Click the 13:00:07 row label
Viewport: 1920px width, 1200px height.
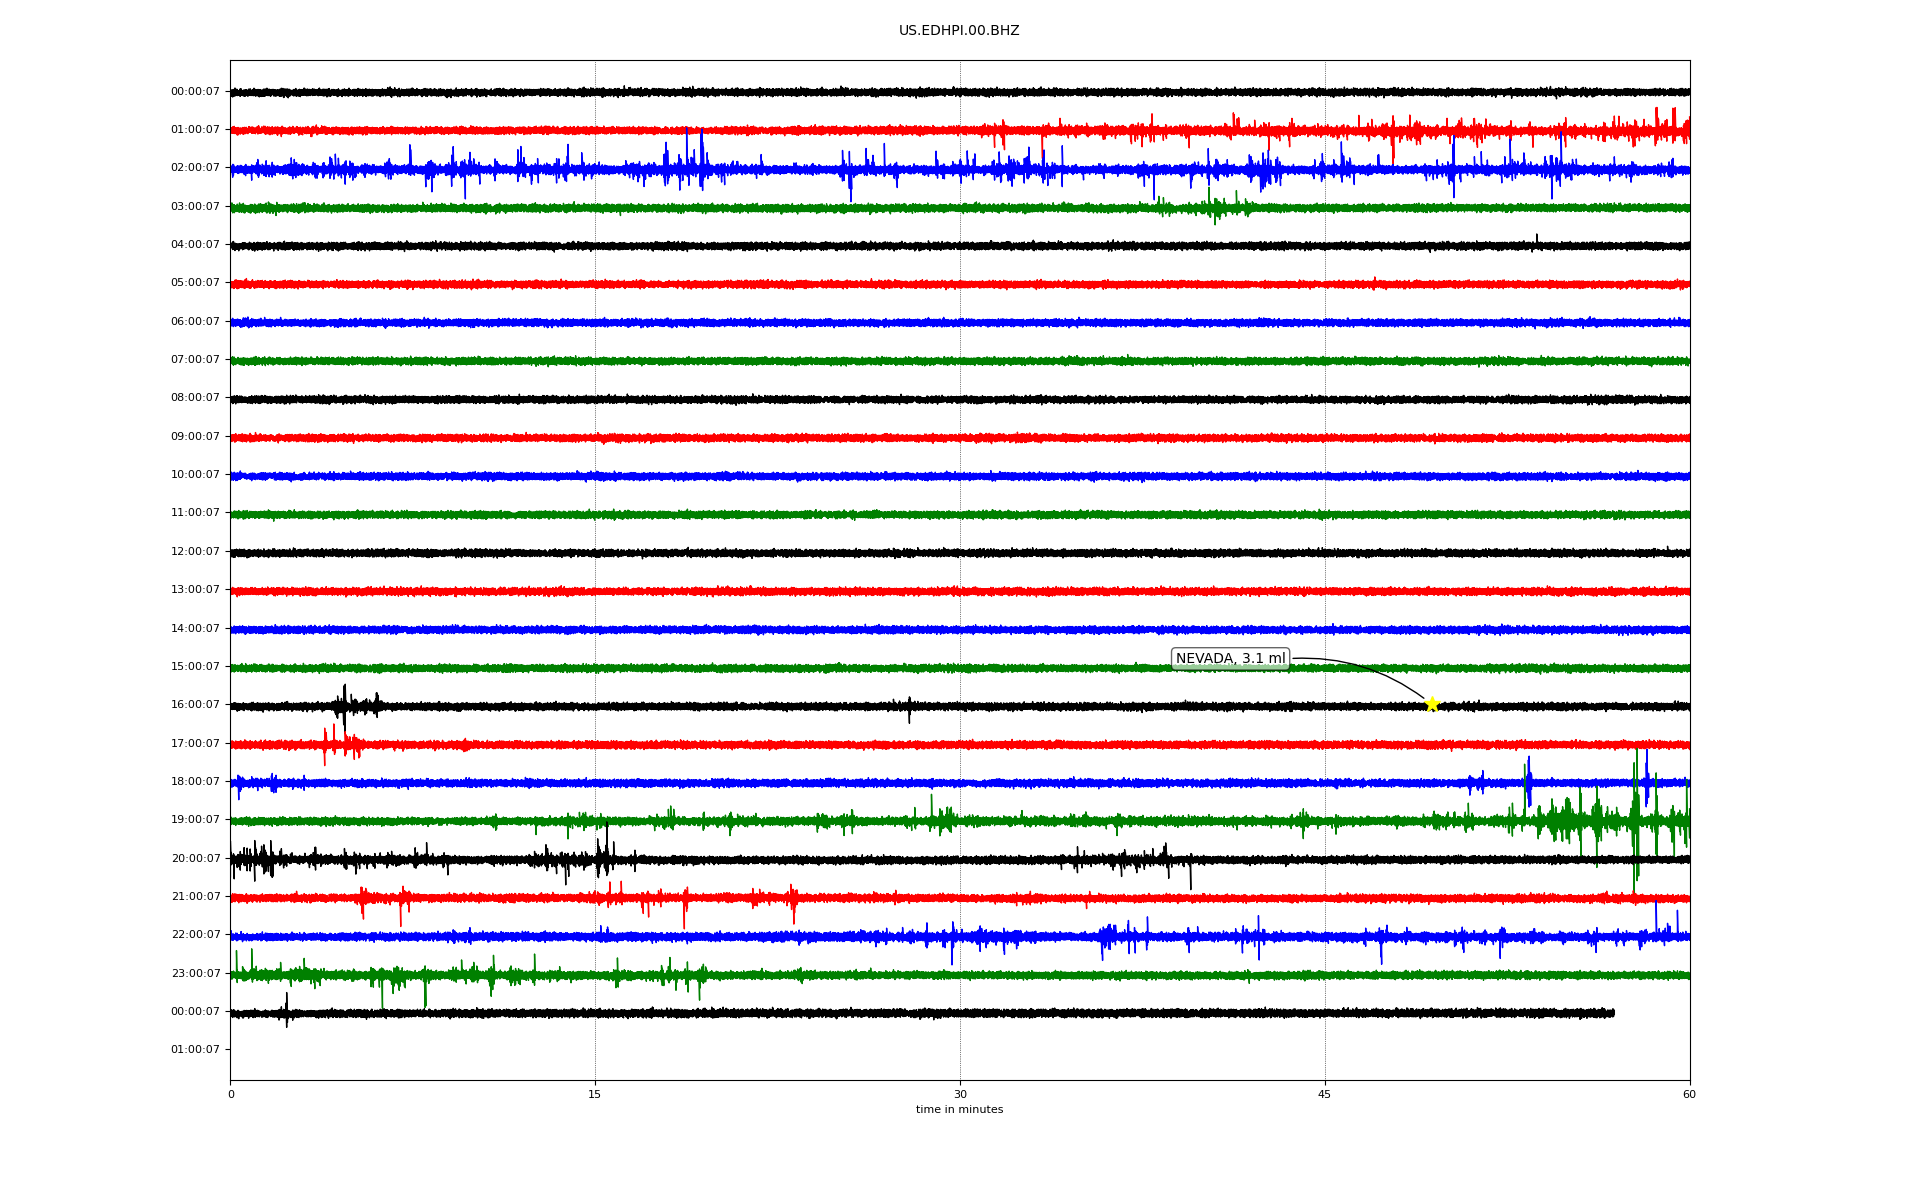[195, 590]
